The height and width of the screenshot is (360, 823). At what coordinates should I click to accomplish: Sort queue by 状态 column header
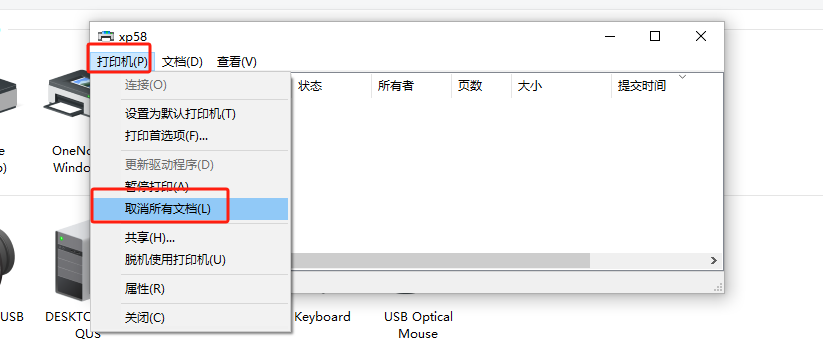(331, 86)
